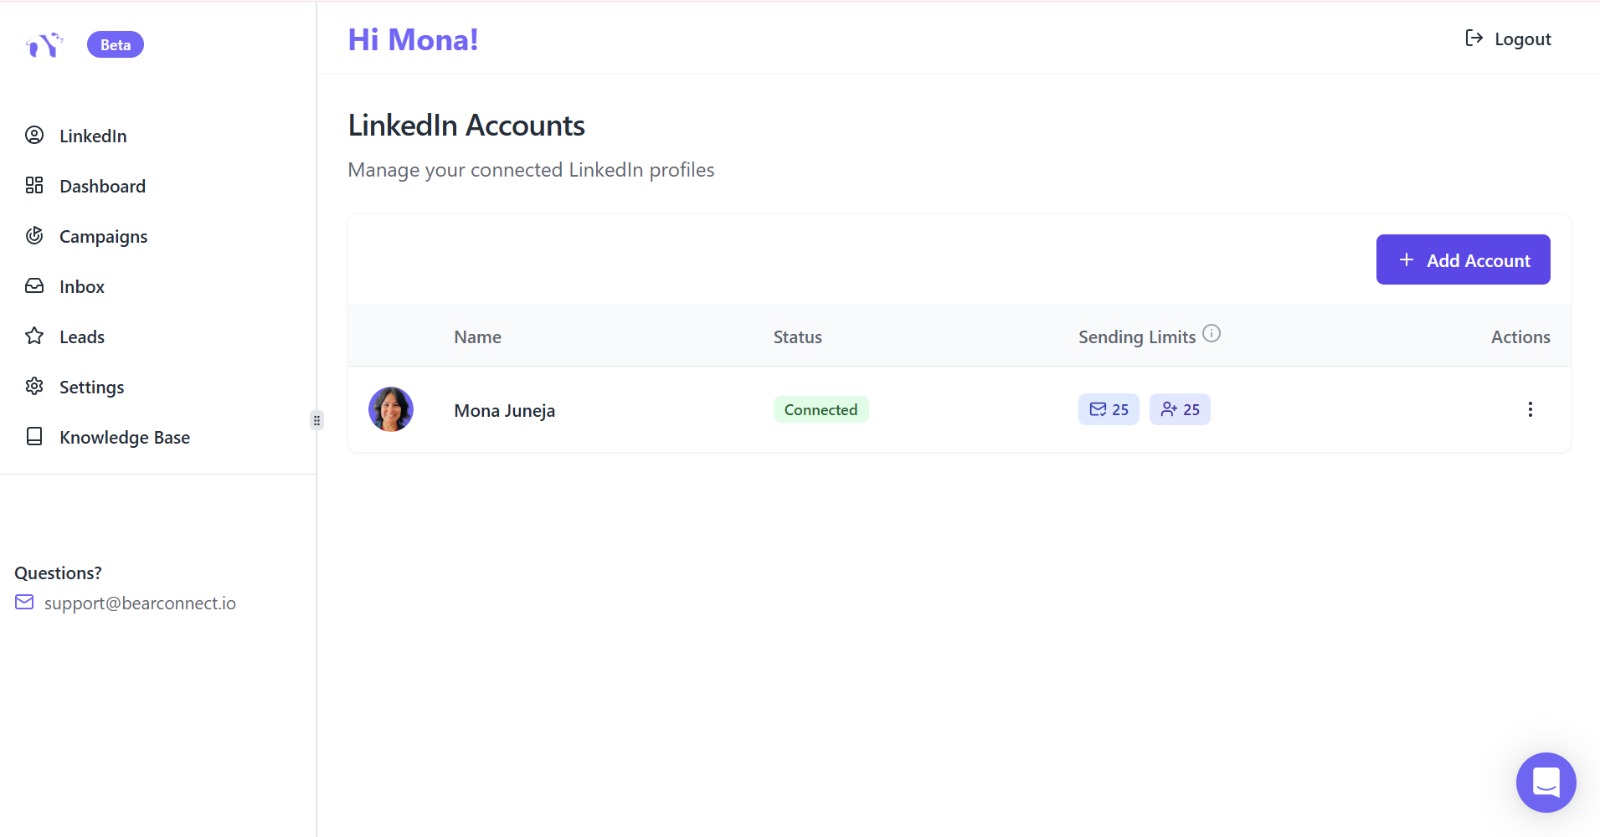Click the Sending Limits info icon
The height and width of the screenshot is (837, 1600).
coord(1211,334)
